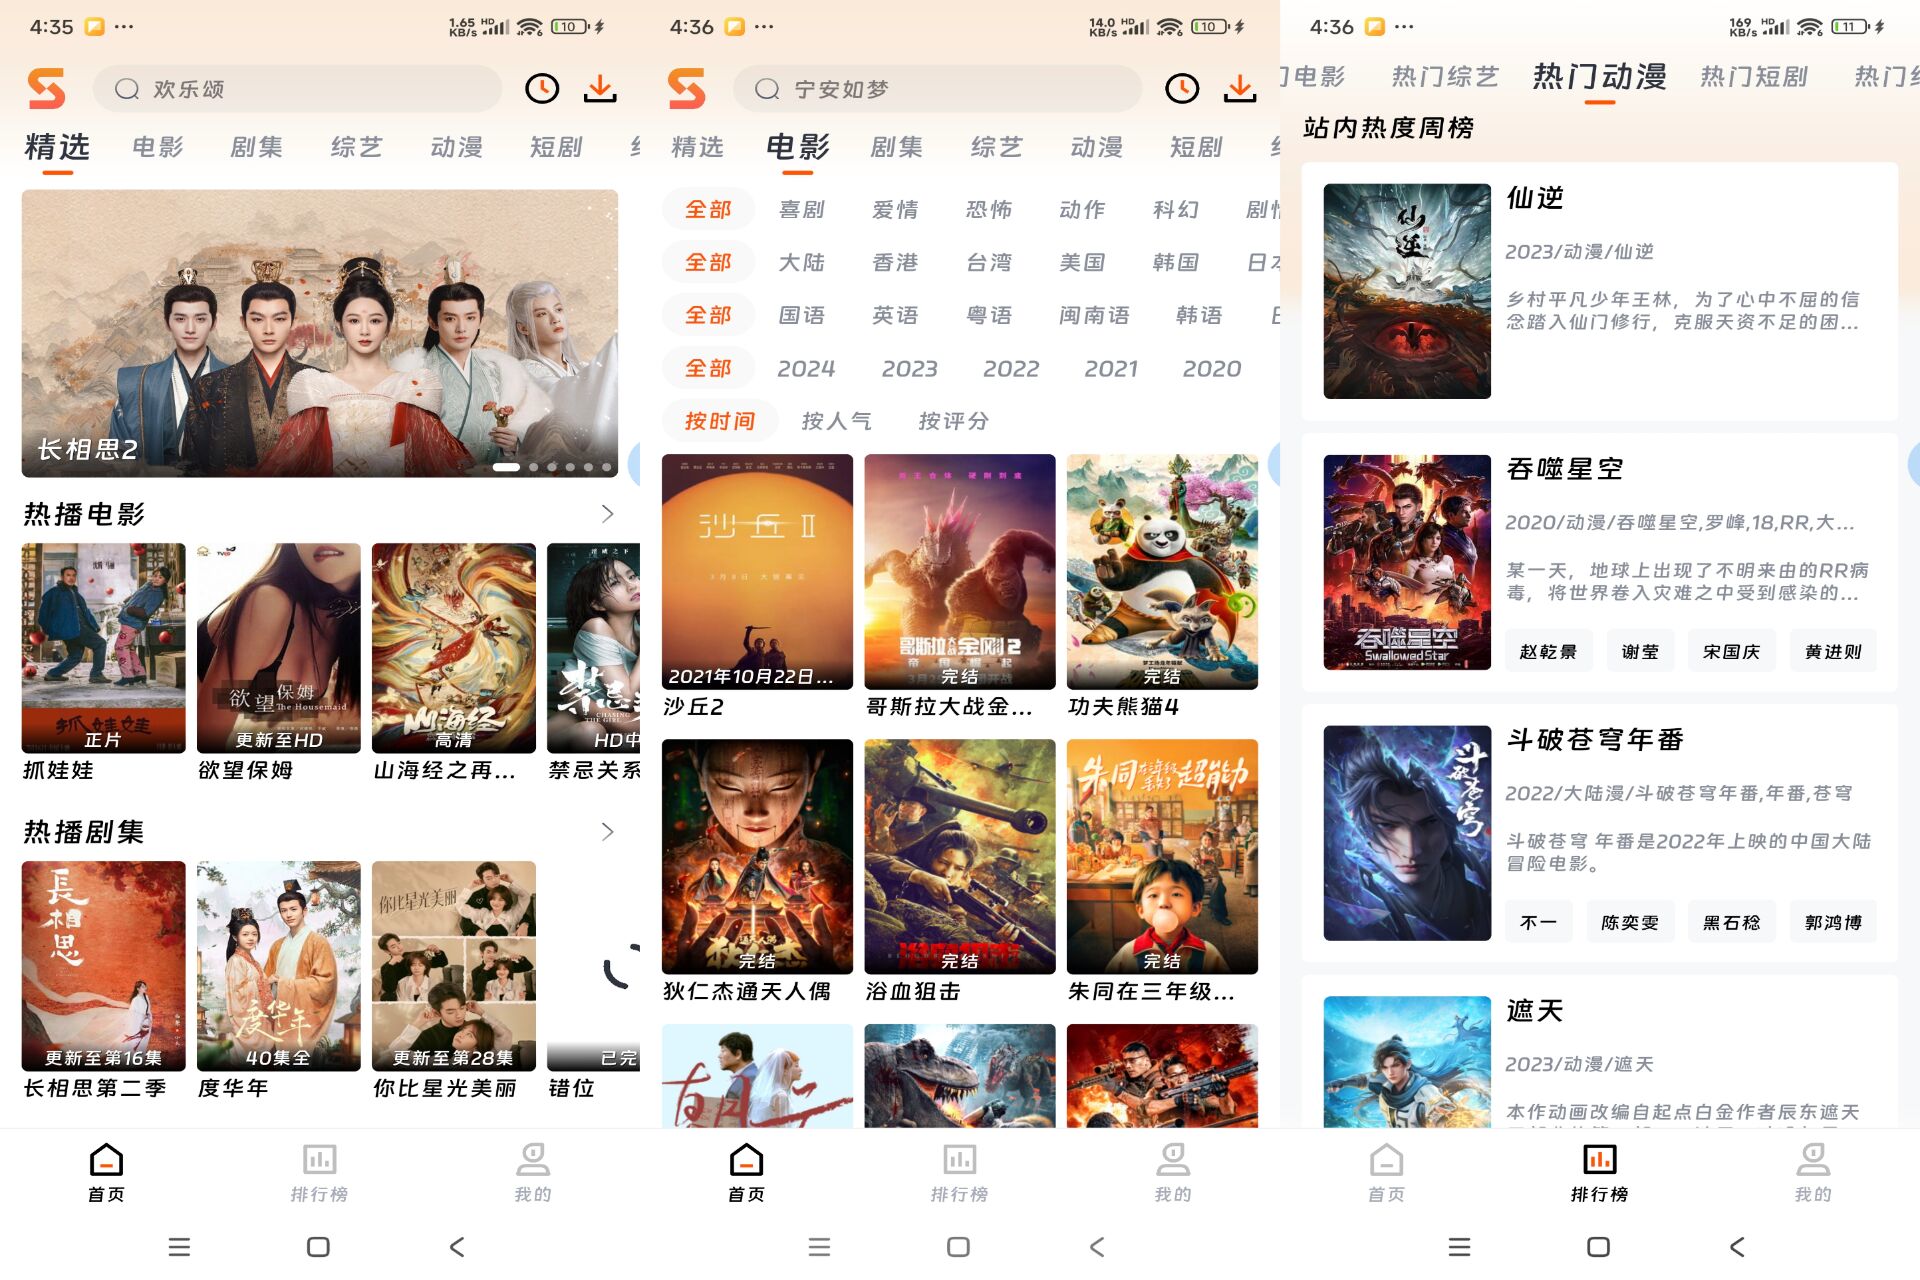1920x1280 pixels.
Task: Tap actor tag 赵乾景
Action: 1547,652
